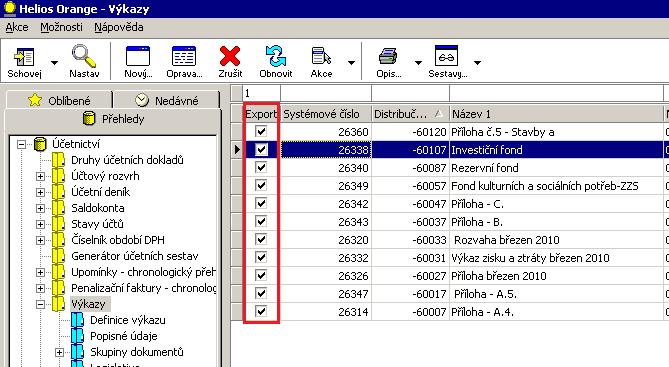Open the Akce menu
The height and width of the screenshot is (367, 669).
click(17, 27)
